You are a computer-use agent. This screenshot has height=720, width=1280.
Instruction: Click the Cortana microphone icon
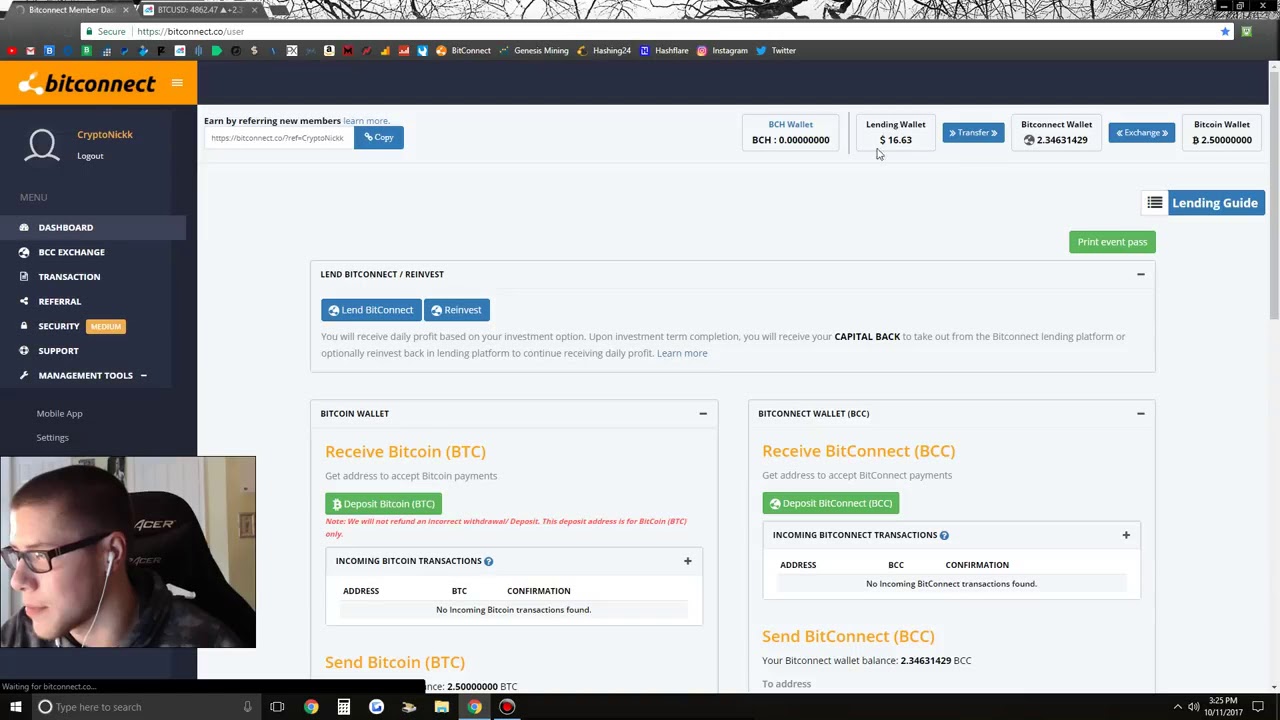click(247, 707)
